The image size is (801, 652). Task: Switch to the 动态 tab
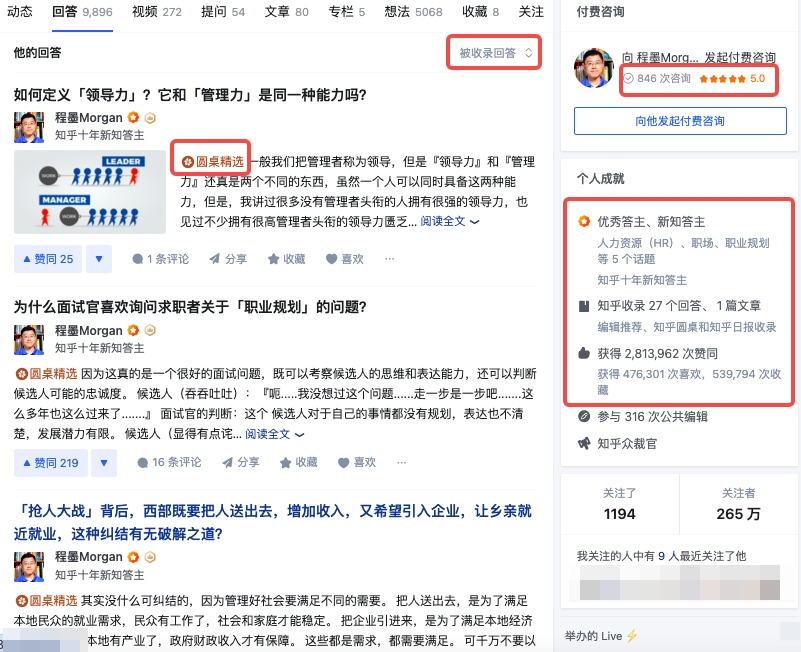coord(19,12)
